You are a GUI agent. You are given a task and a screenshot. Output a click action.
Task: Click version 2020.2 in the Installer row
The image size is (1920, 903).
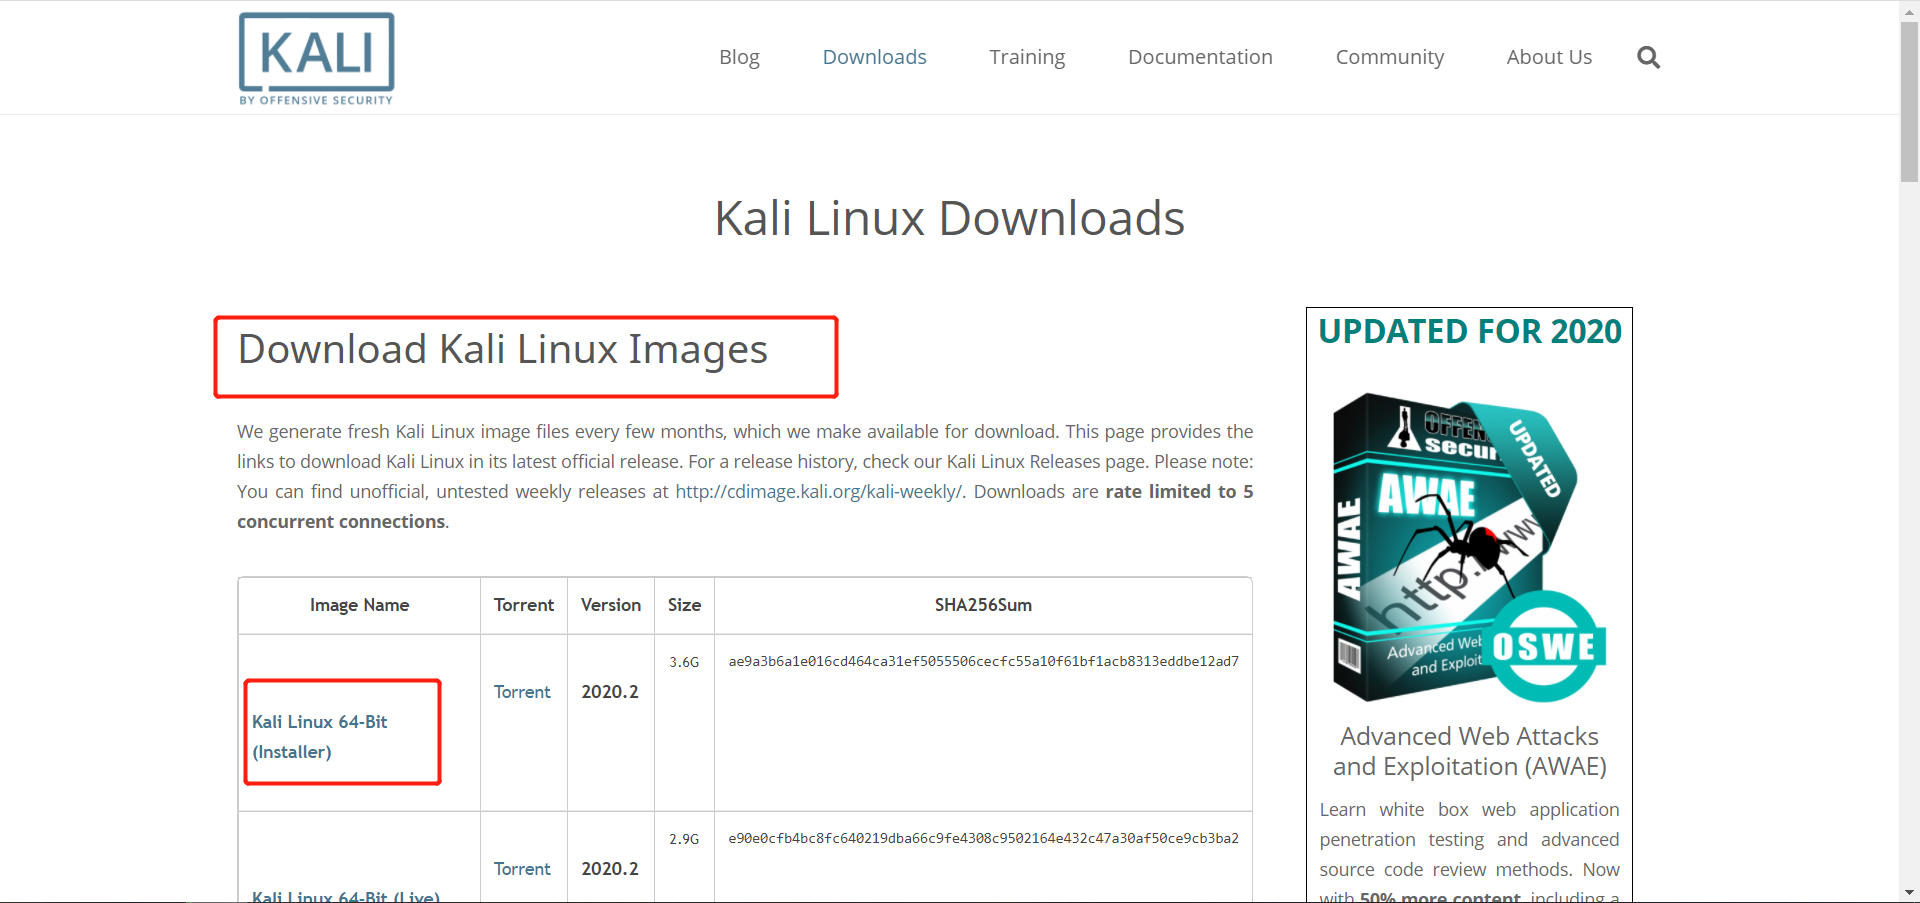(x=610, y=692)
